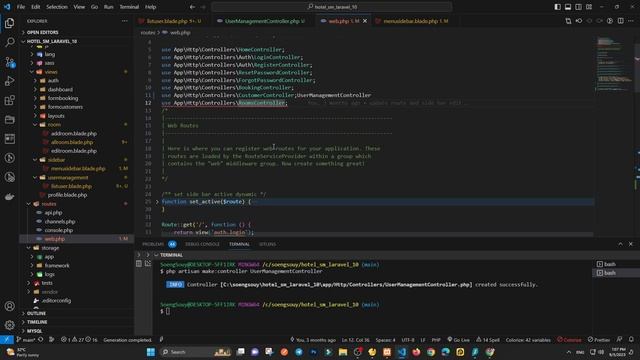Image resolution: width=640 pixels, height=360 pixels.
Task: Open the File menu
Action: pyautogui.click(x=21, y=7)
